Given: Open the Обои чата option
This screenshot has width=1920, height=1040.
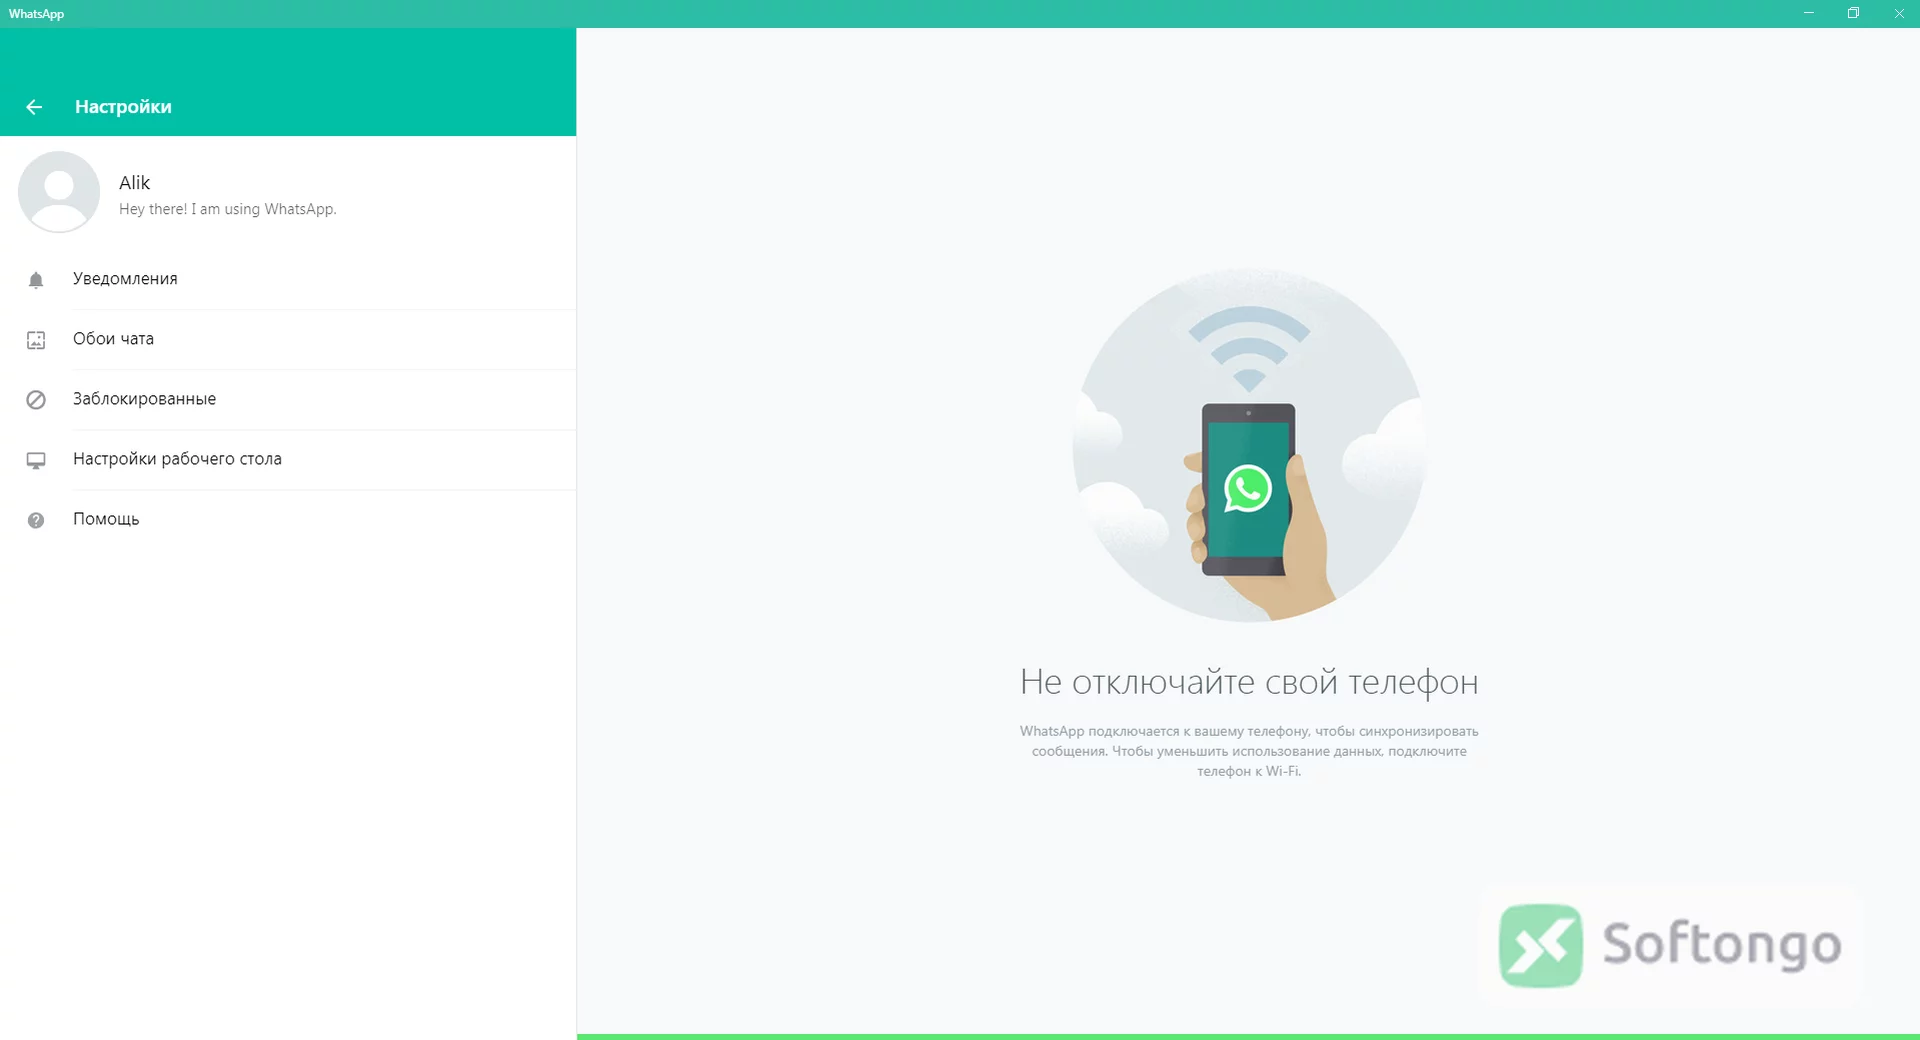Looking at the screenshot, I should click(x=288, y=339).
